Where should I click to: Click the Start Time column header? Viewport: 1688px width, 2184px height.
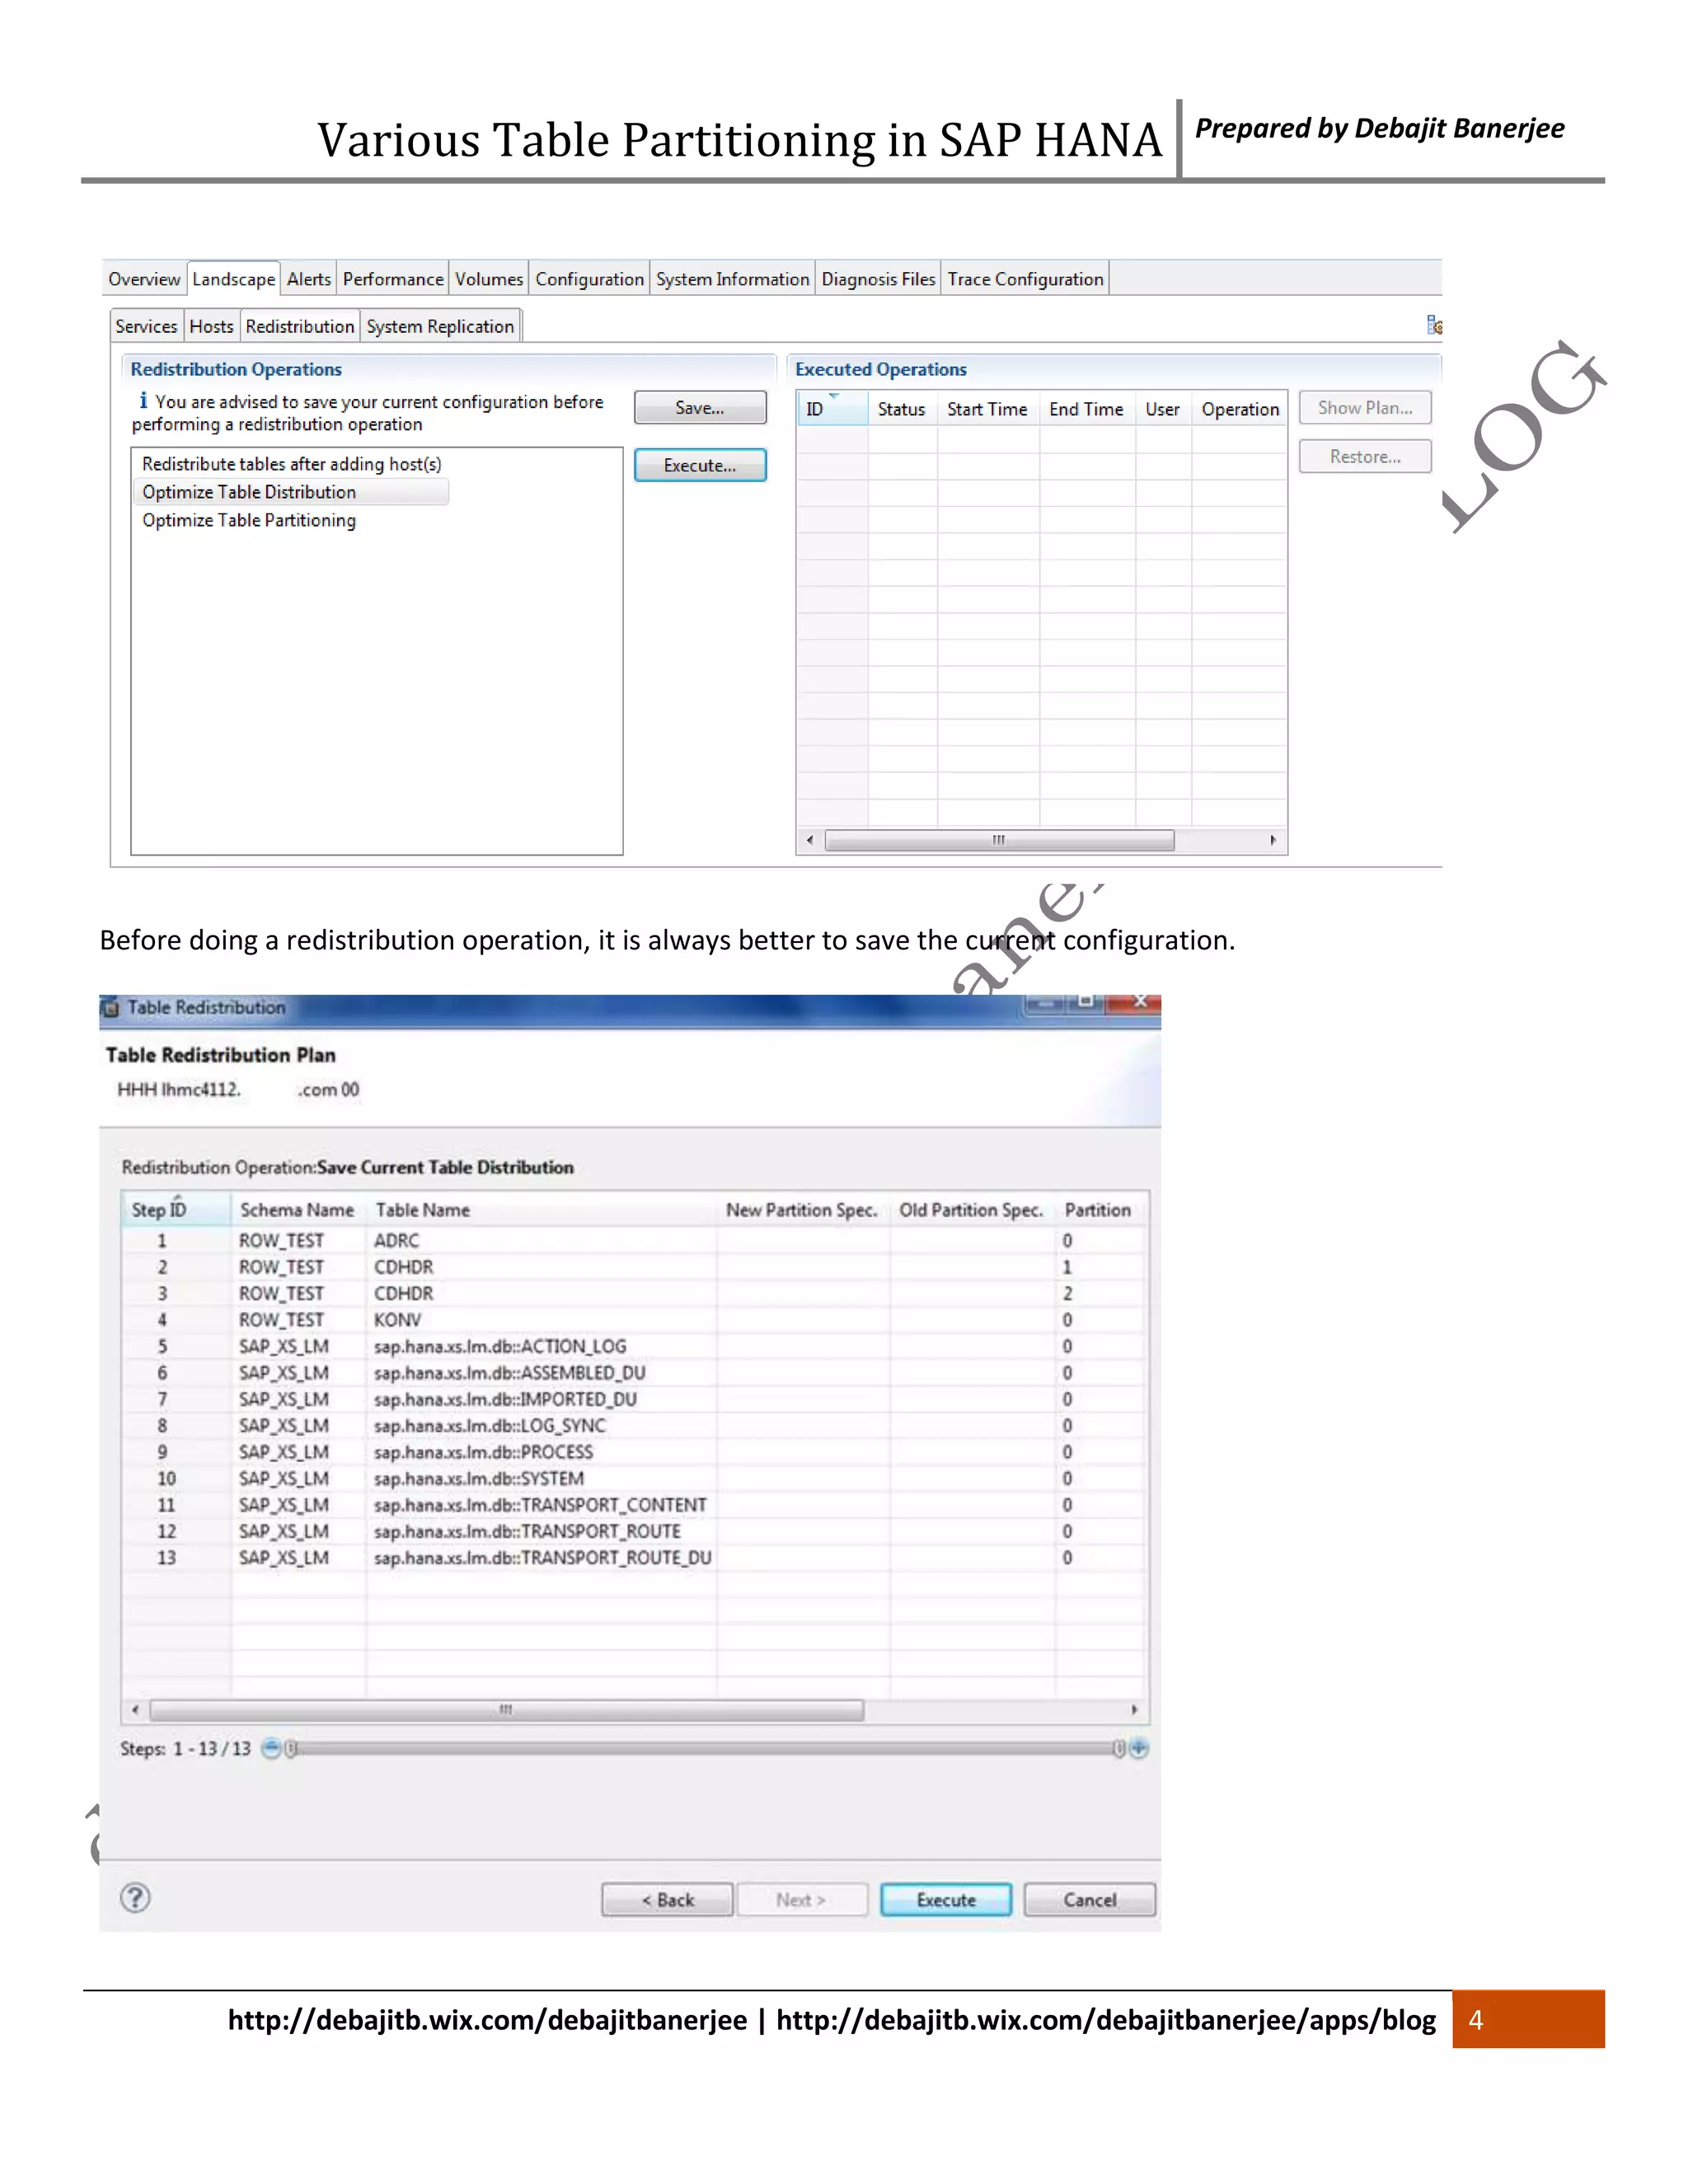(x=987, y=409)
